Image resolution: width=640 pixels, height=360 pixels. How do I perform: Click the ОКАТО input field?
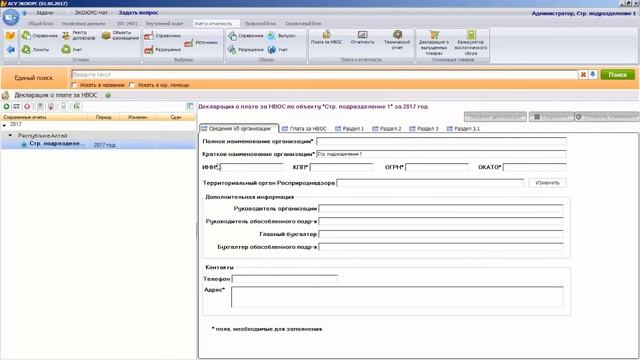click(x=535, y=167)
